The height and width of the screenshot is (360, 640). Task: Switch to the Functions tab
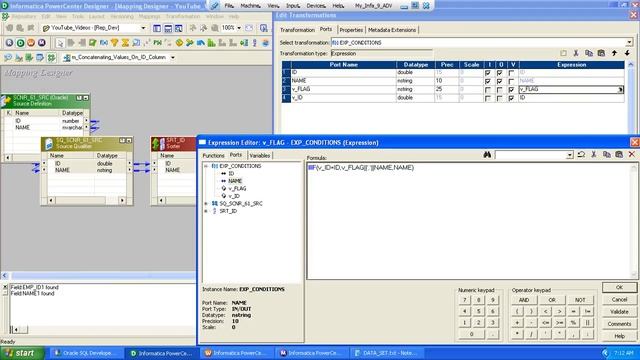point(213,156)
